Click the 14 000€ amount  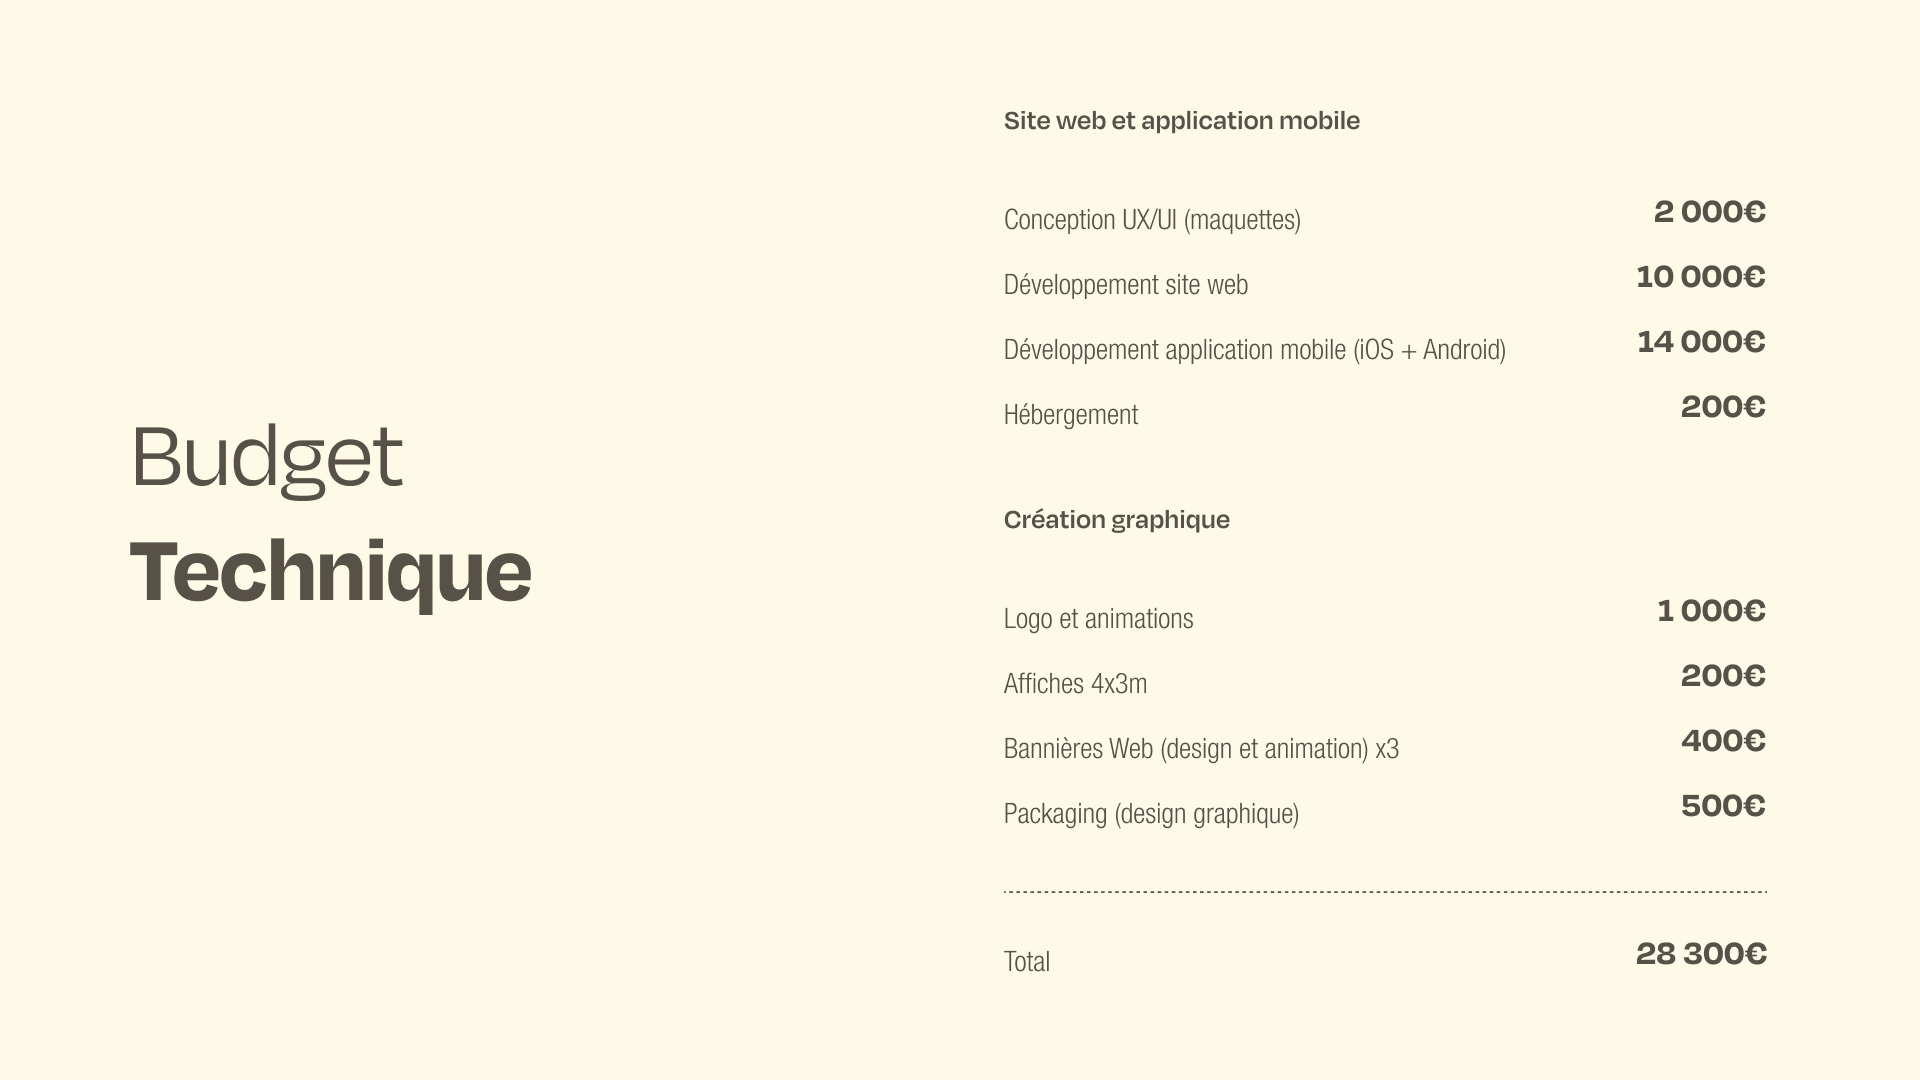(1700, 342)
